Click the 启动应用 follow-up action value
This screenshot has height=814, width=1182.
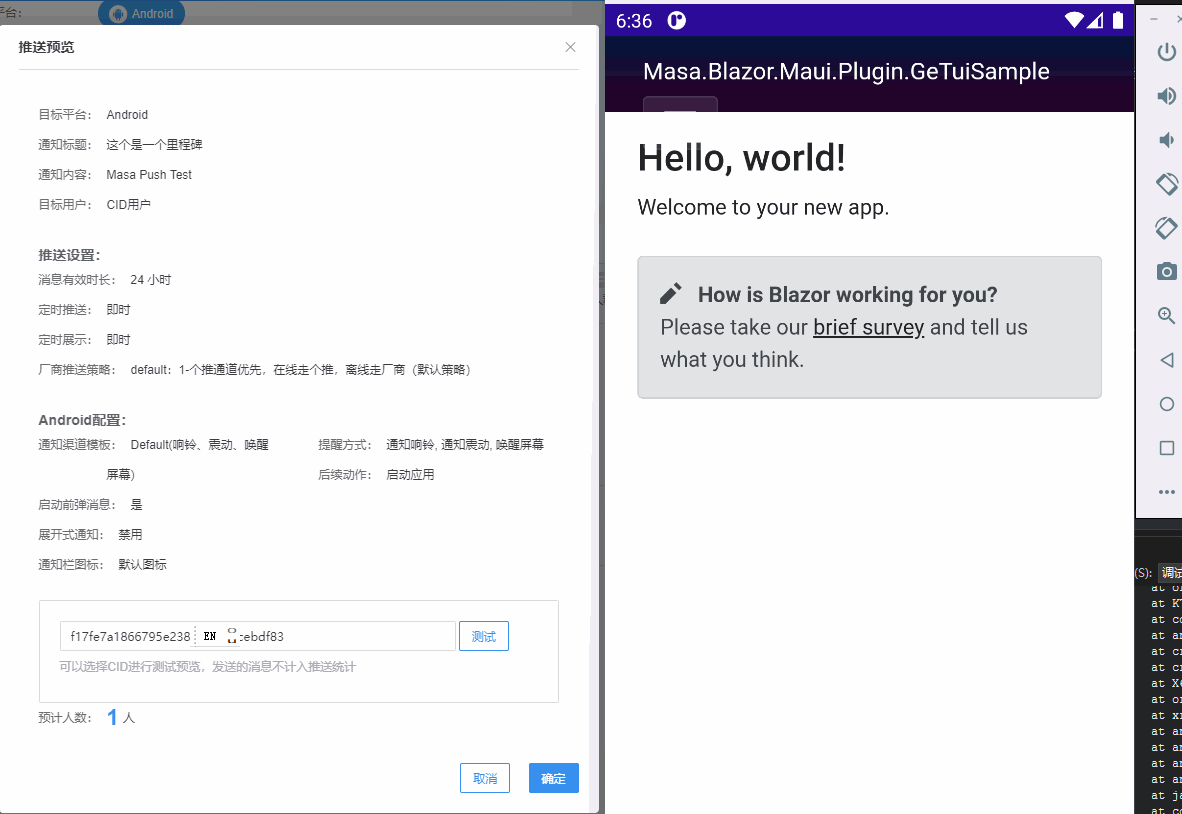410,475
